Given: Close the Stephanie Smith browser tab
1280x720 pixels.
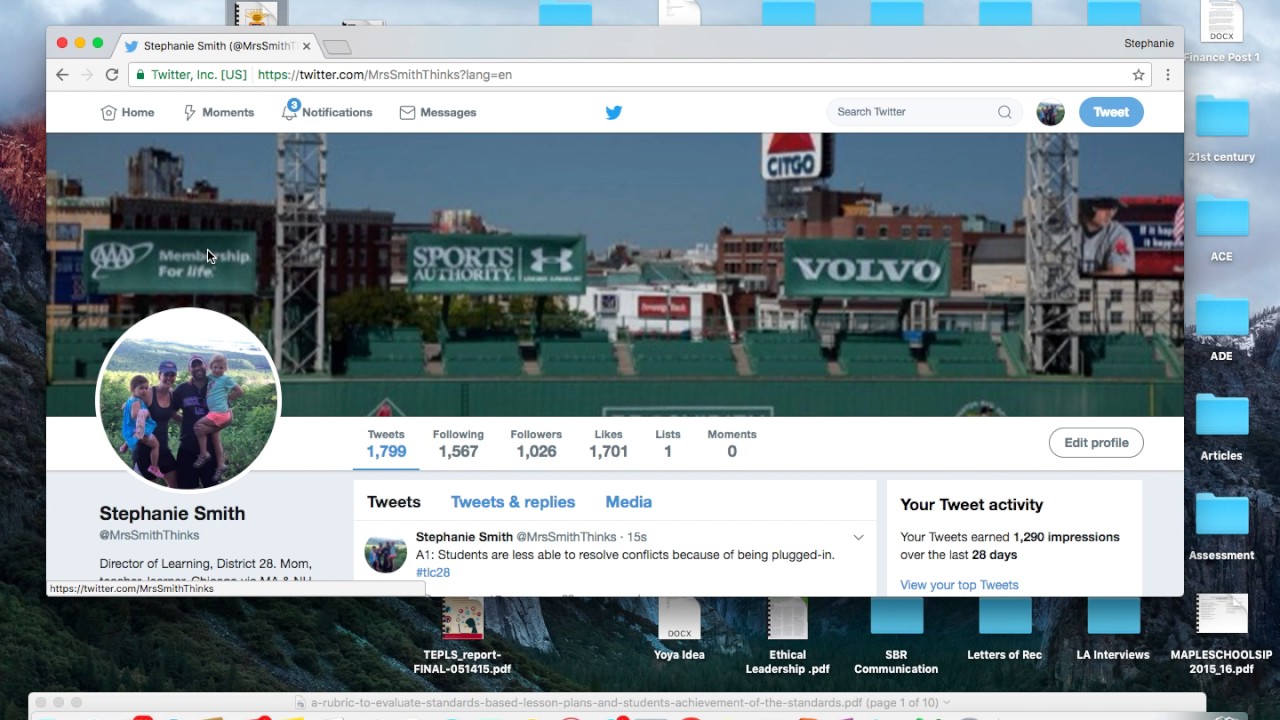Looking at the screenshot, I should tap(306, 46).
